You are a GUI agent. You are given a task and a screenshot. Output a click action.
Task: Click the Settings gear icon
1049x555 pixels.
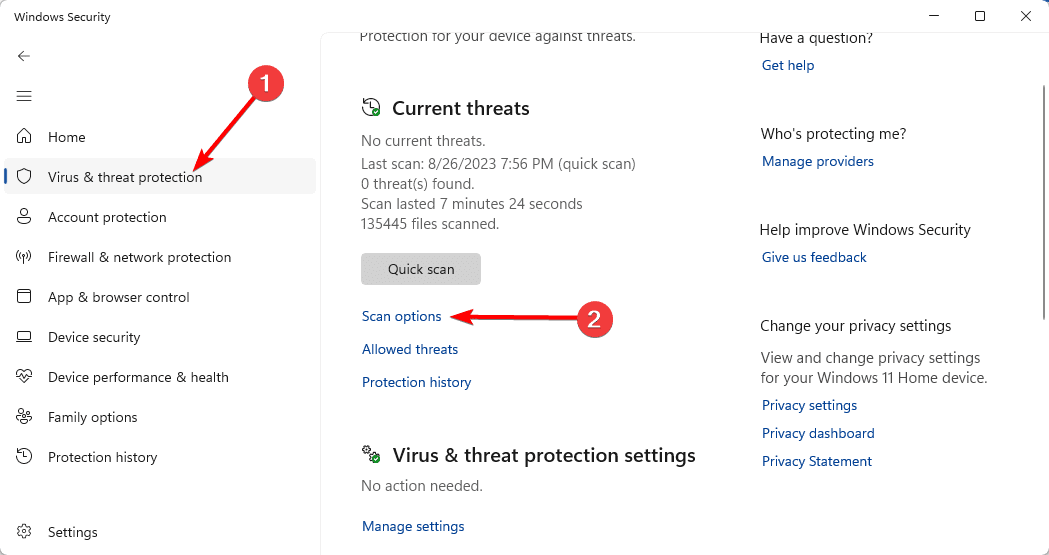coord(24,532)
